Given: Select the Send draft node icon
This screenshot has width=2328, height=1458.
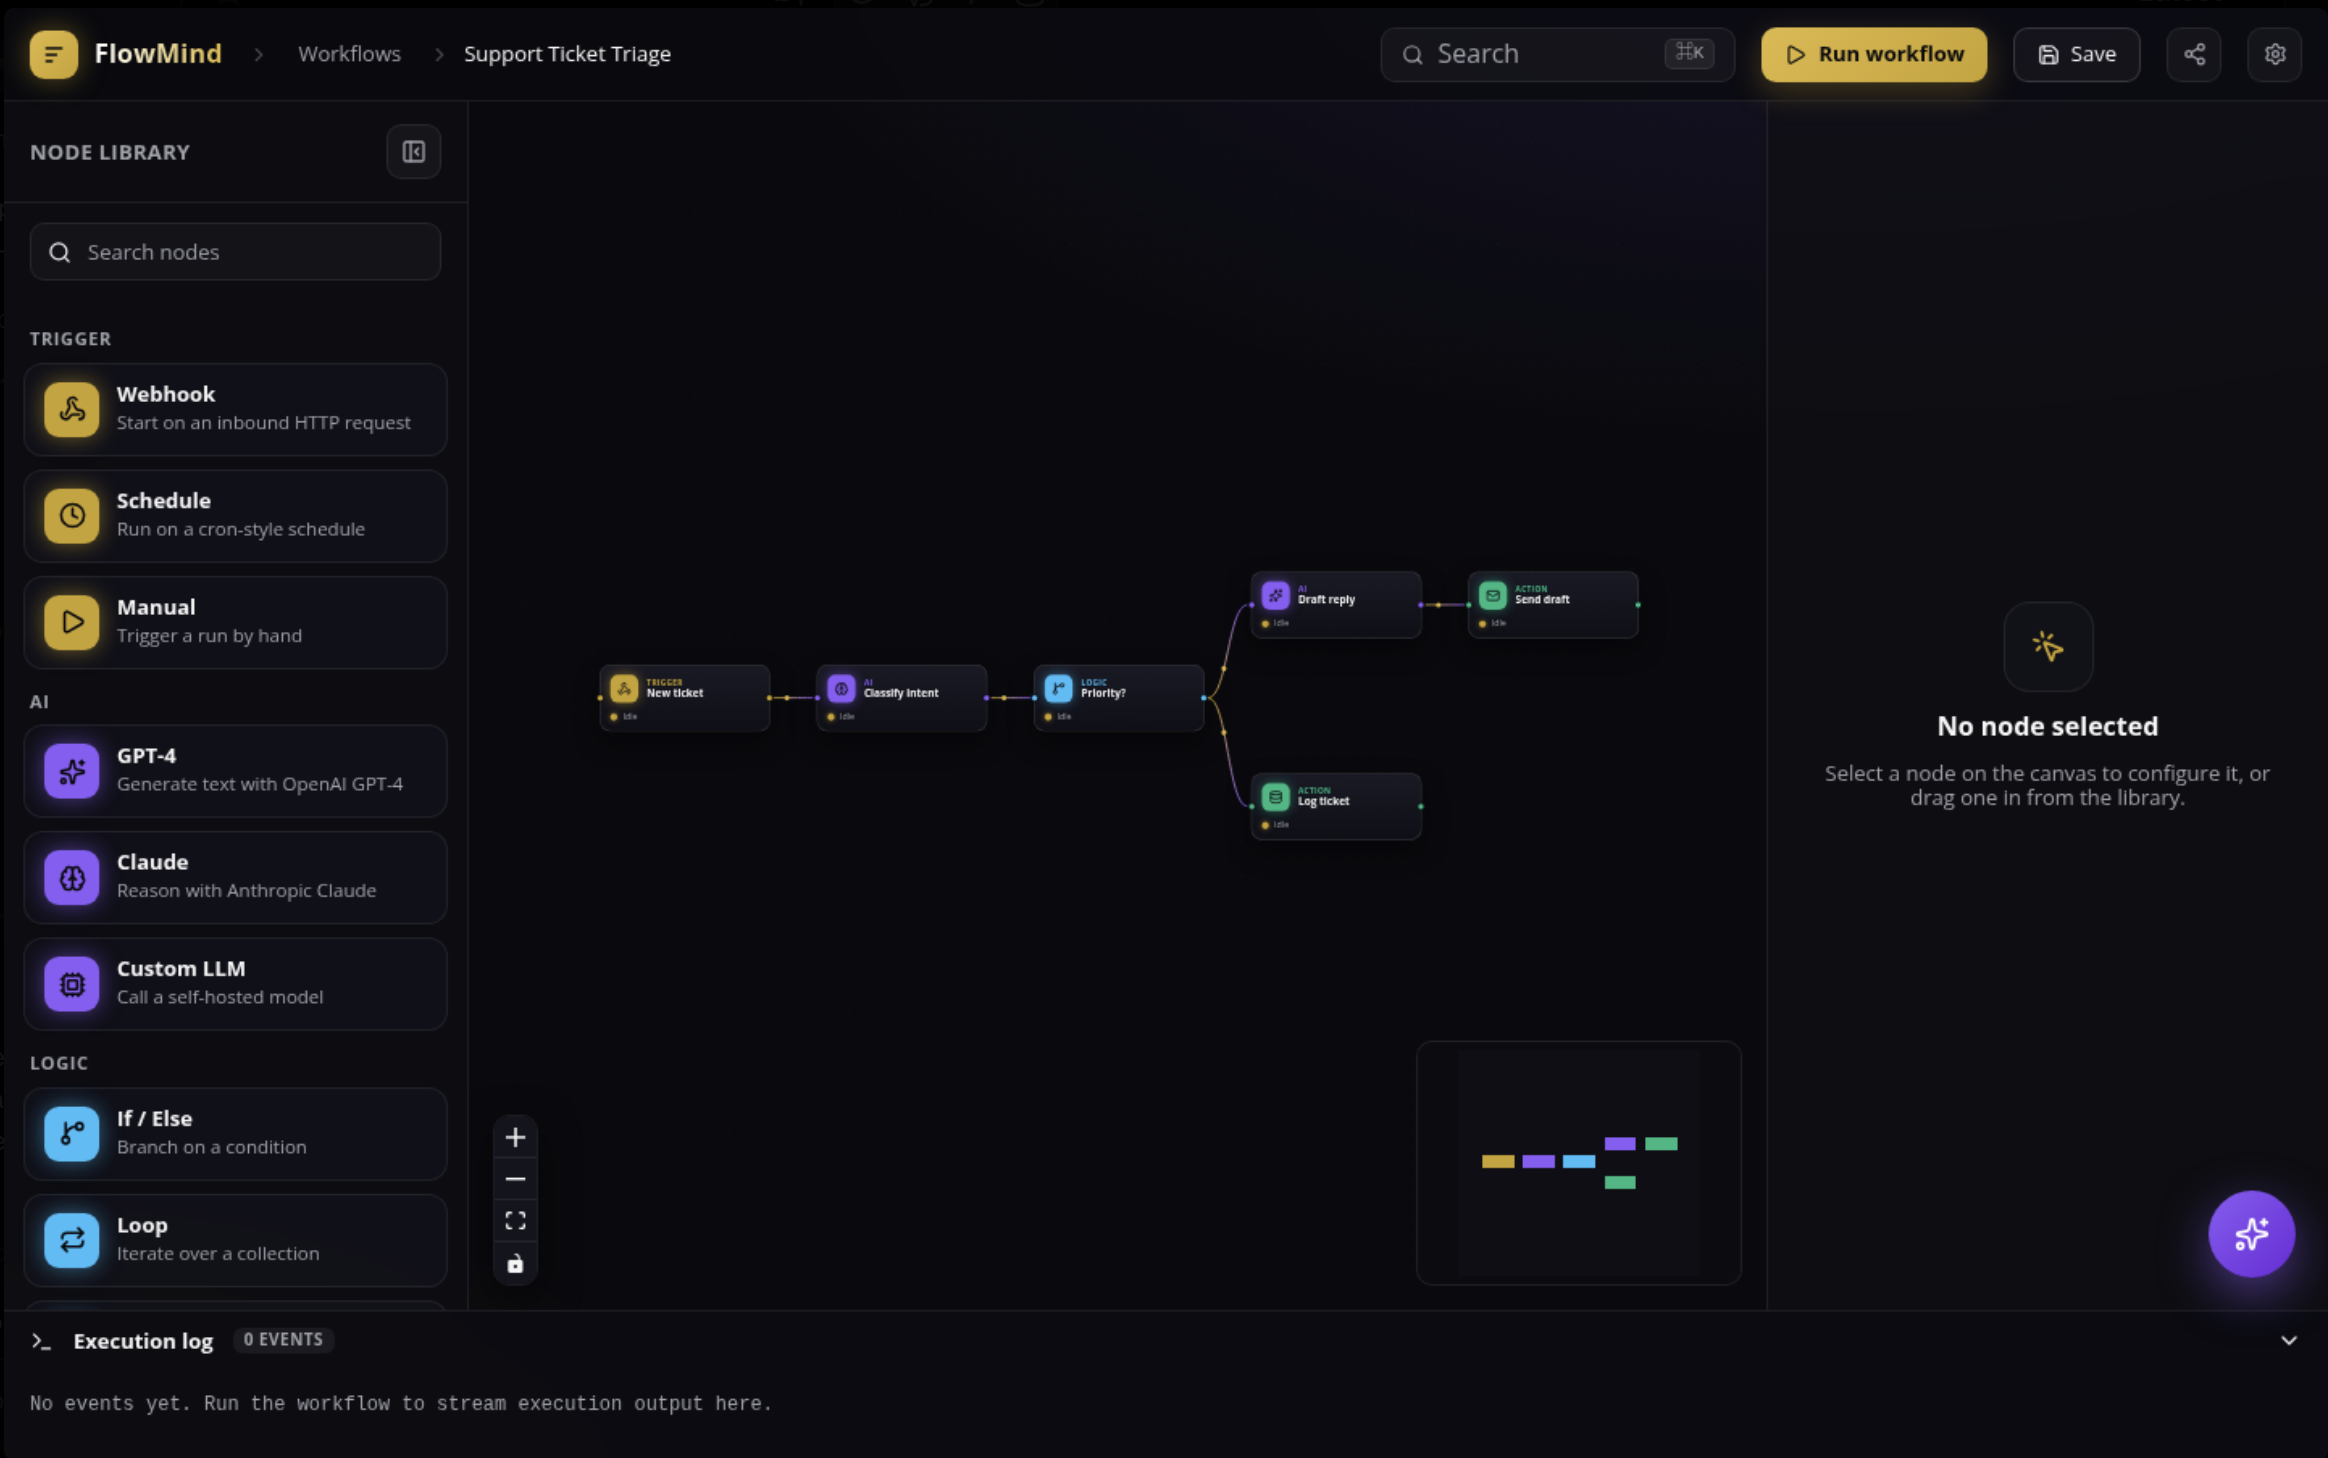Looking at the screenshot, I should click(1492, 596).
